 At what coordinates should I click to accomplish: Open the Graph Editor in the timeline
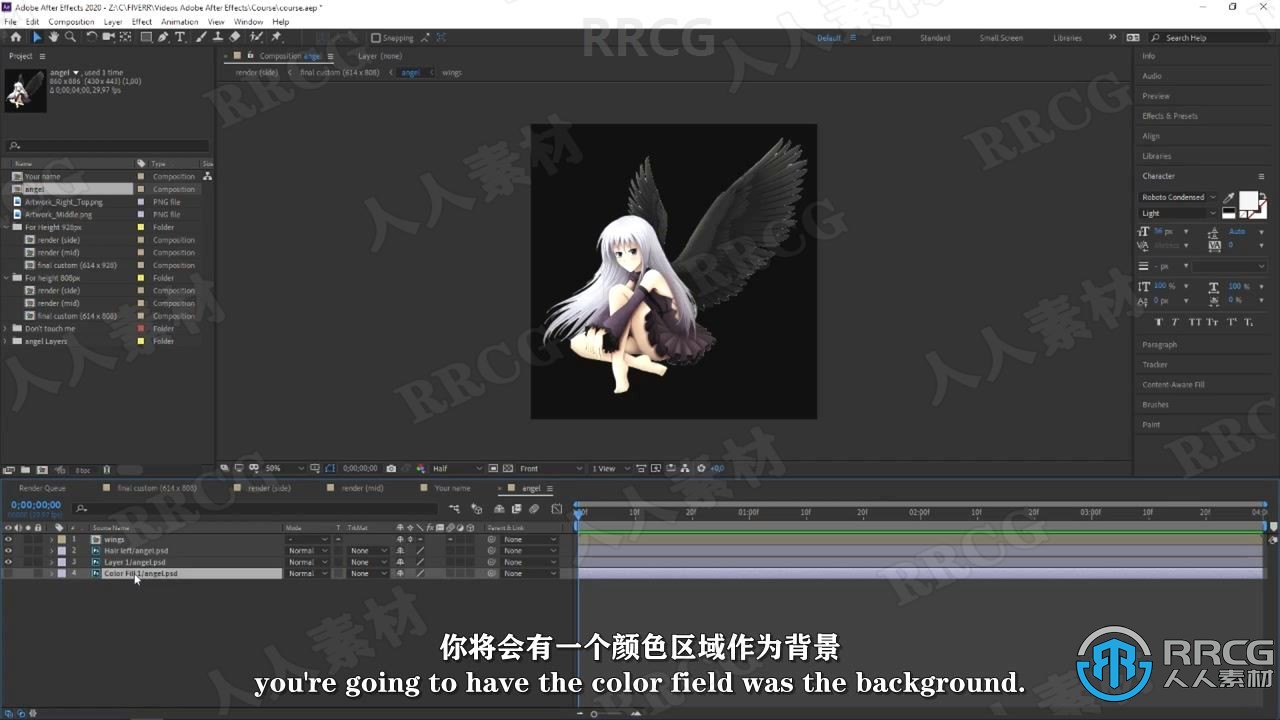(x=557, y=509)
